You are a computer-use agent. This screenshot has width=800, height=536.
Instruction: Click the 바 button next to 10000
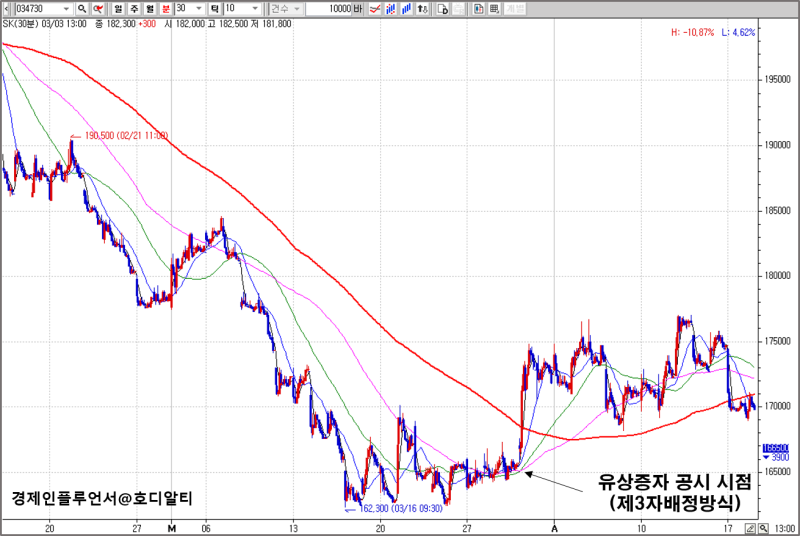pos(358,9)
